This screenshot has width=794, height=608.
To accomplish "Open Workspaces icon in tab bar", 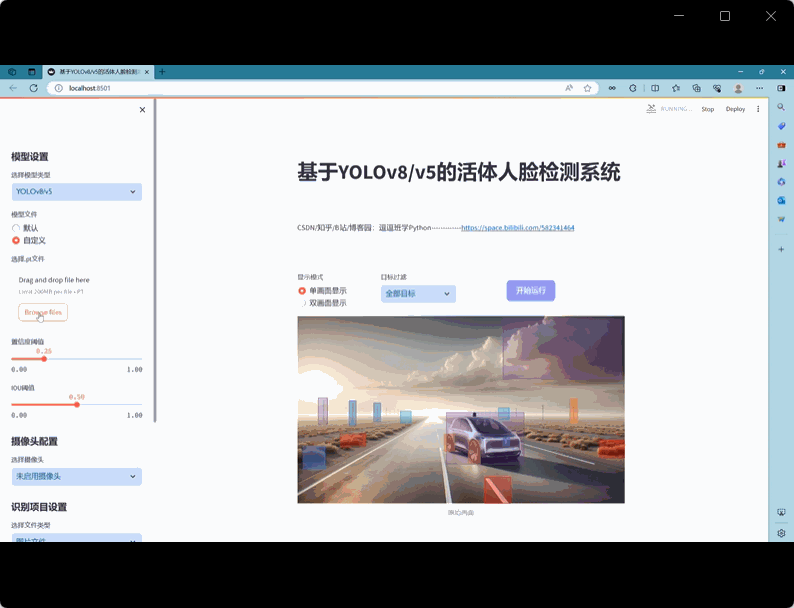I will (x=12, y=72).
